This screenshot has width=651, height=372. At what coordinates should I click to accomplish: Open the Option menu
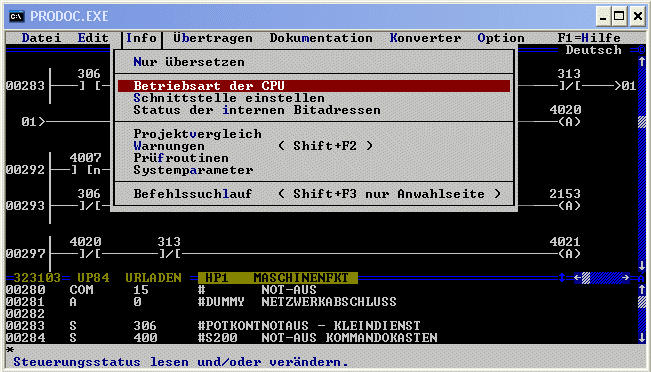501,38
